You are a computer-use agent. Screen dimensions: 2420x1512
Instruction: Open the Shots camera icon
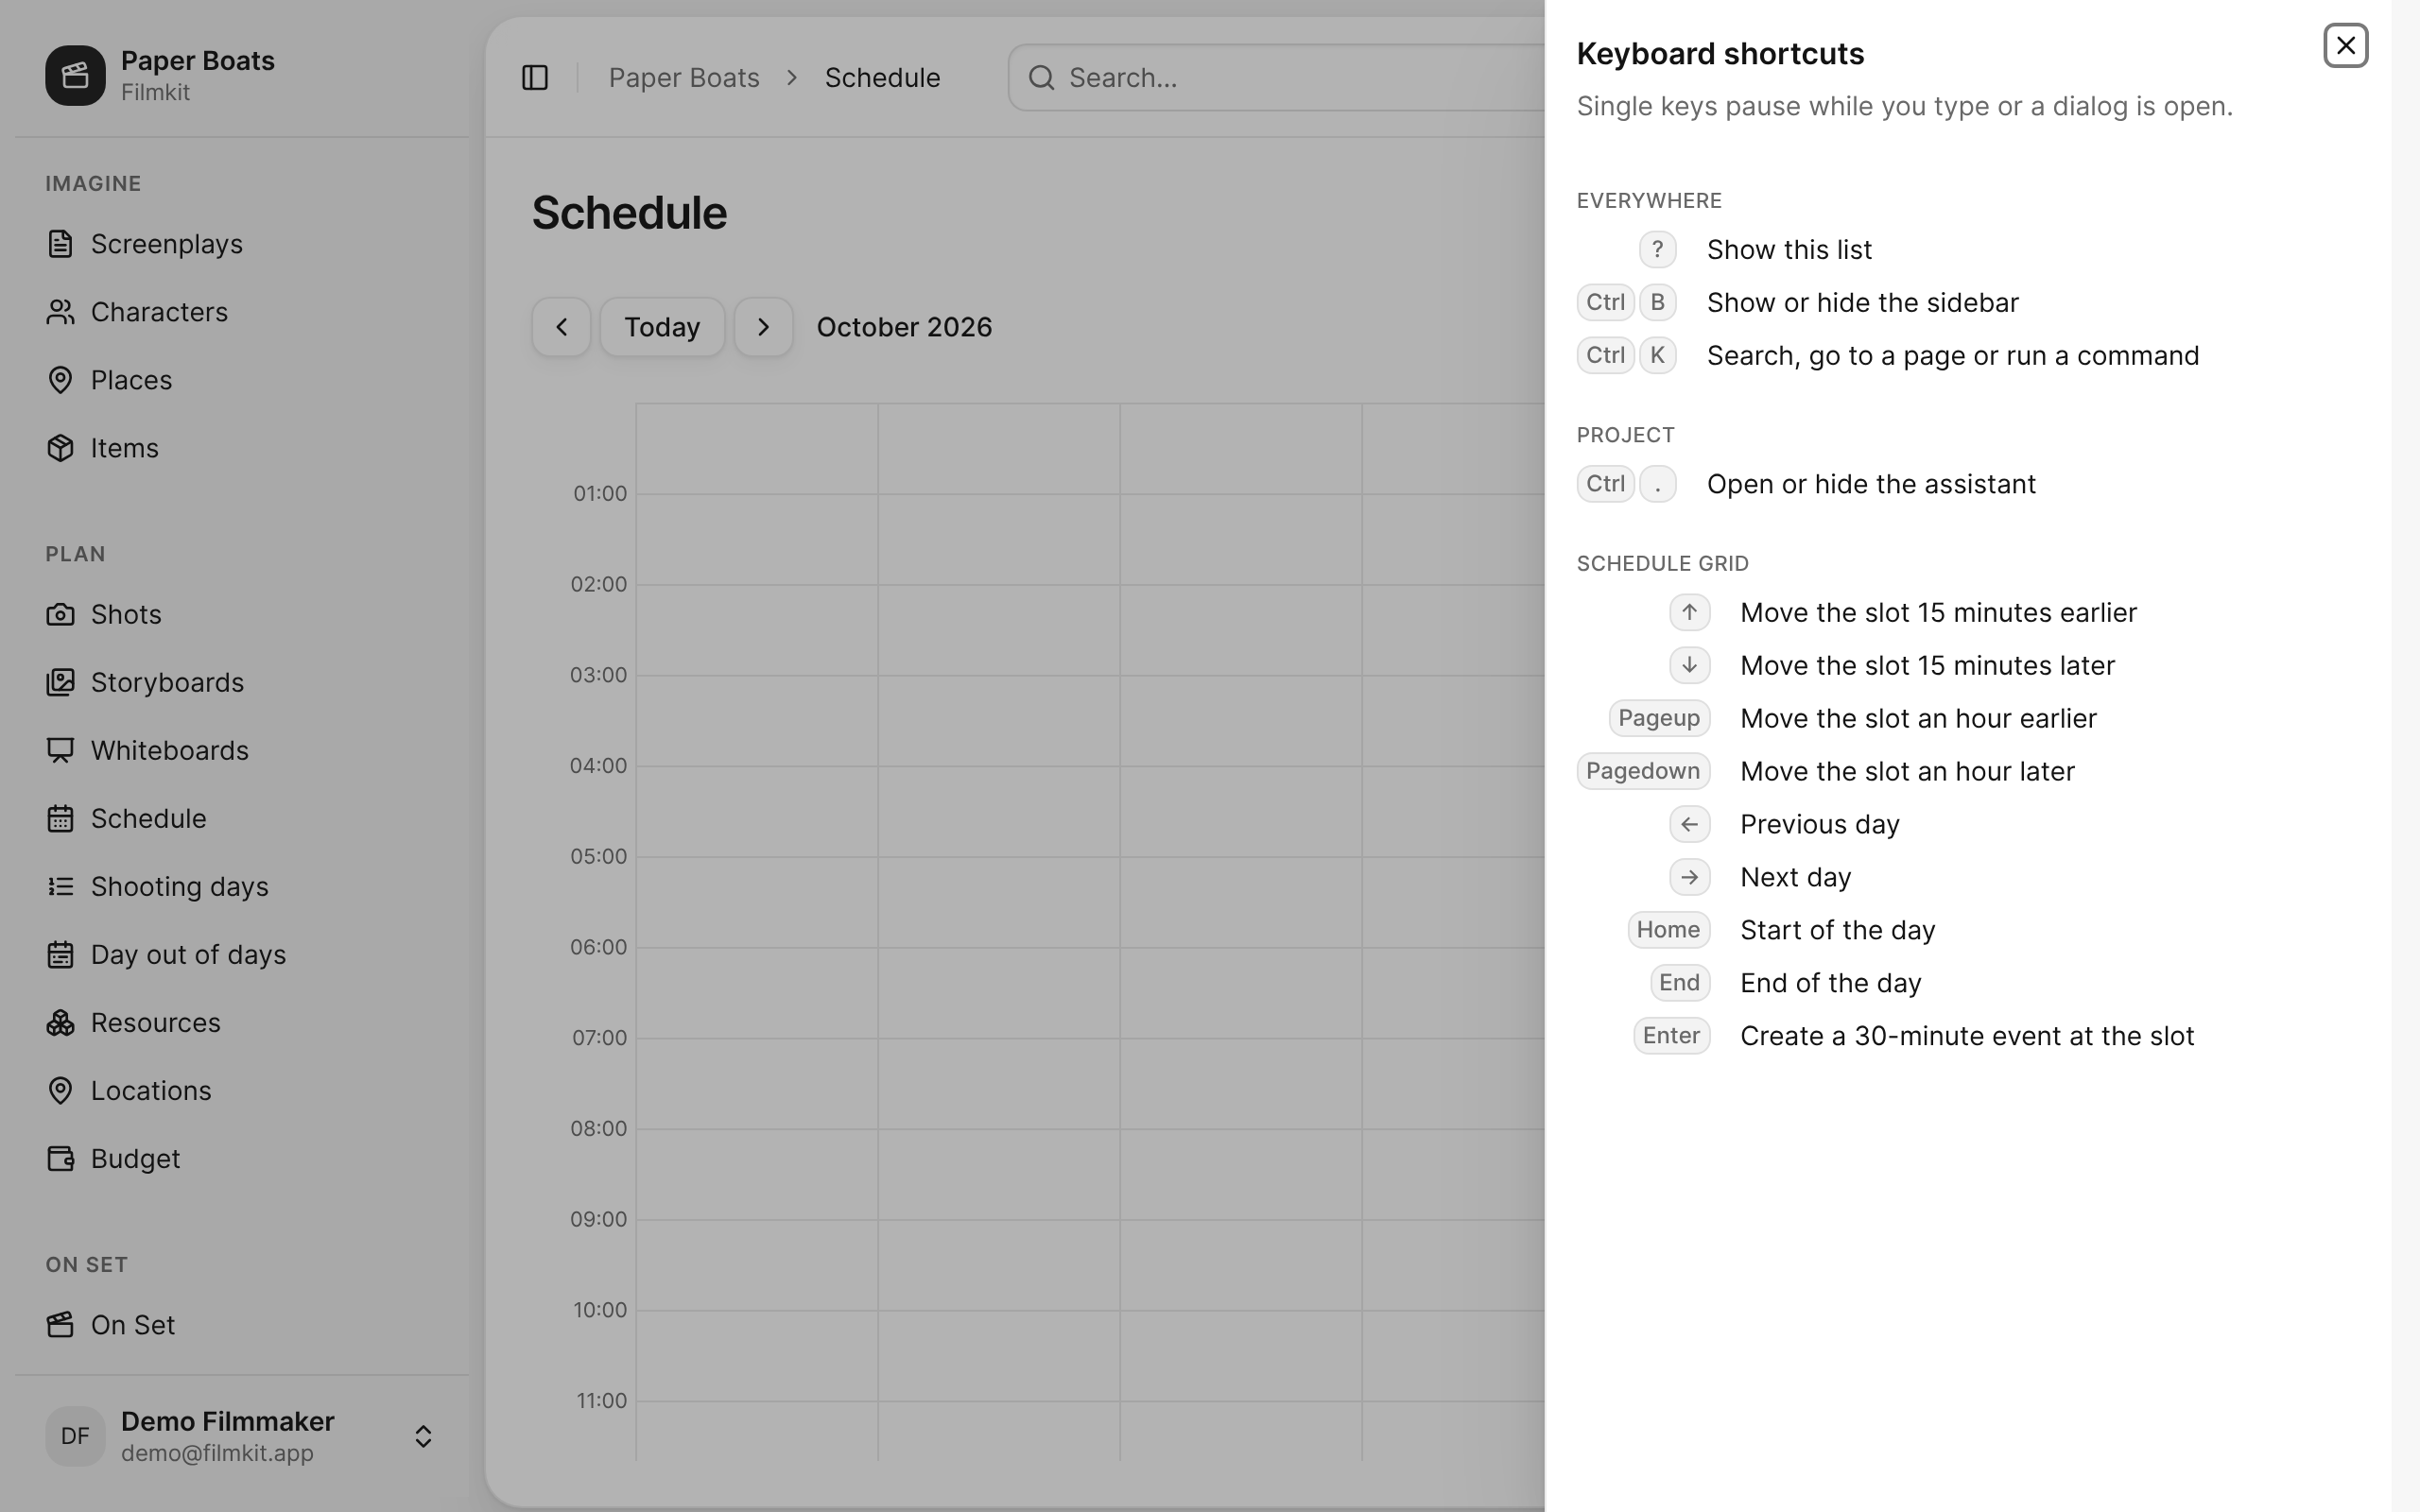coord(60,614)
